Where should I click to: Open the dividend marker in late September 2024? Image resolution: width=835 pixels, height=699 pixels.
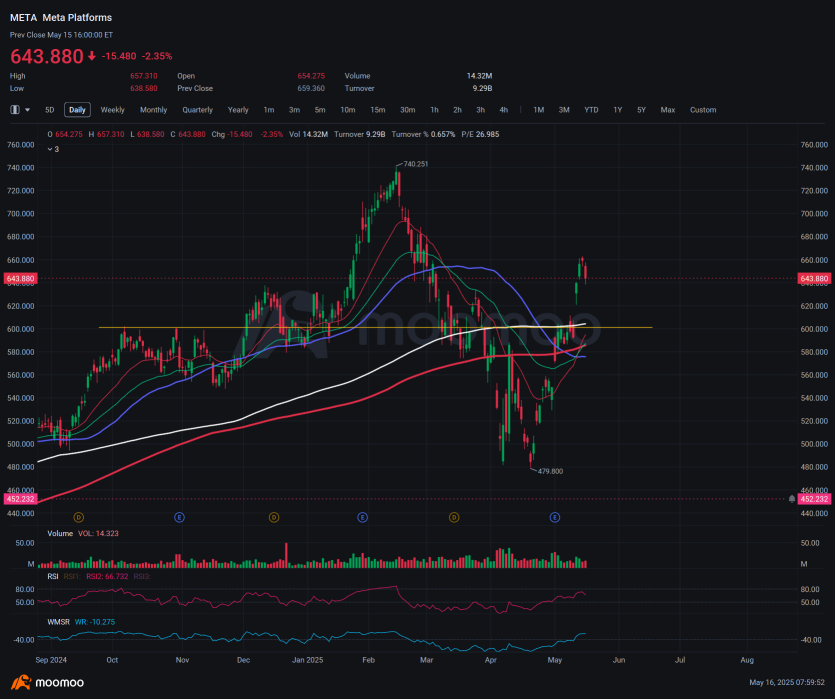79,517
